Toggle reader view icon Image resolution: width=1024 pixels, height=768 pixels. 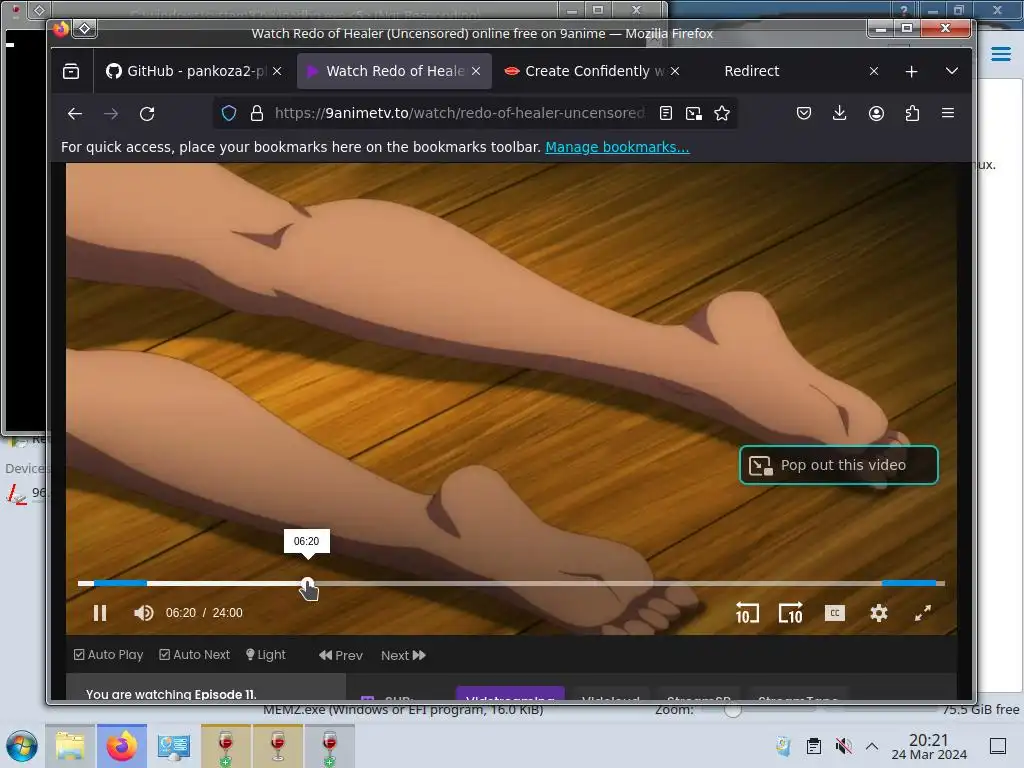coord(665,114)
